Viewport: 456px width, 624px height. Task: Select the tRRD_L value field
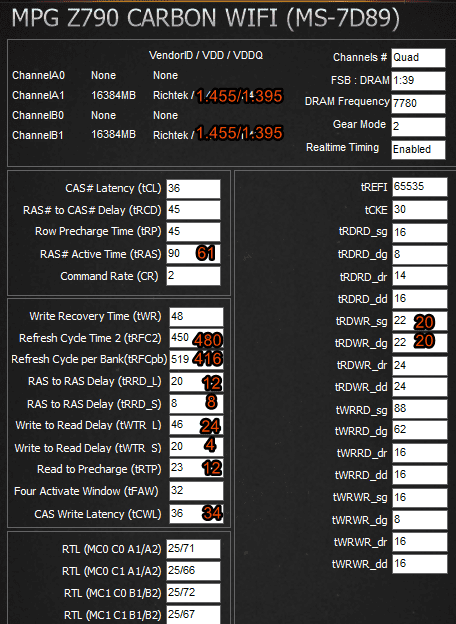point(196,382)
